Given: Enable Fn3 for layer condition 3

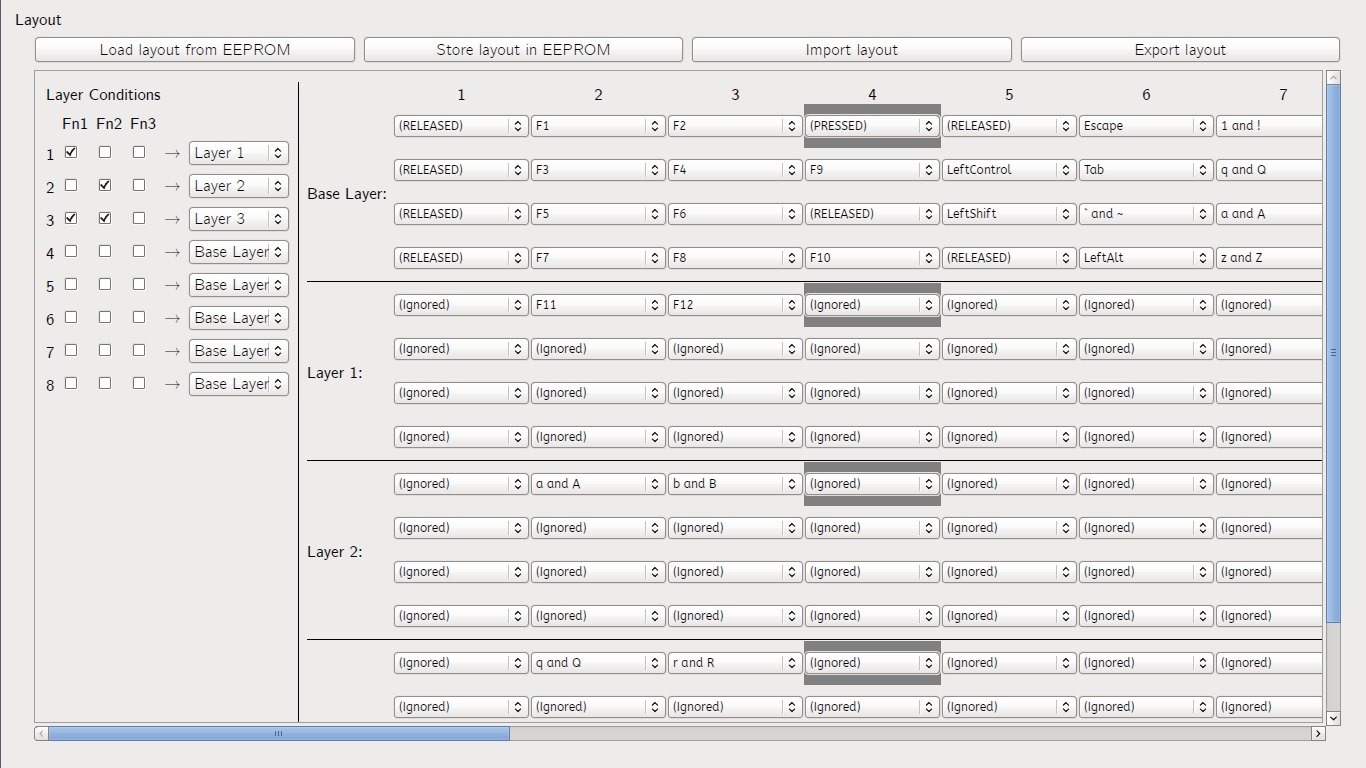Looking at the screenshot, I should tap(139, 218).
